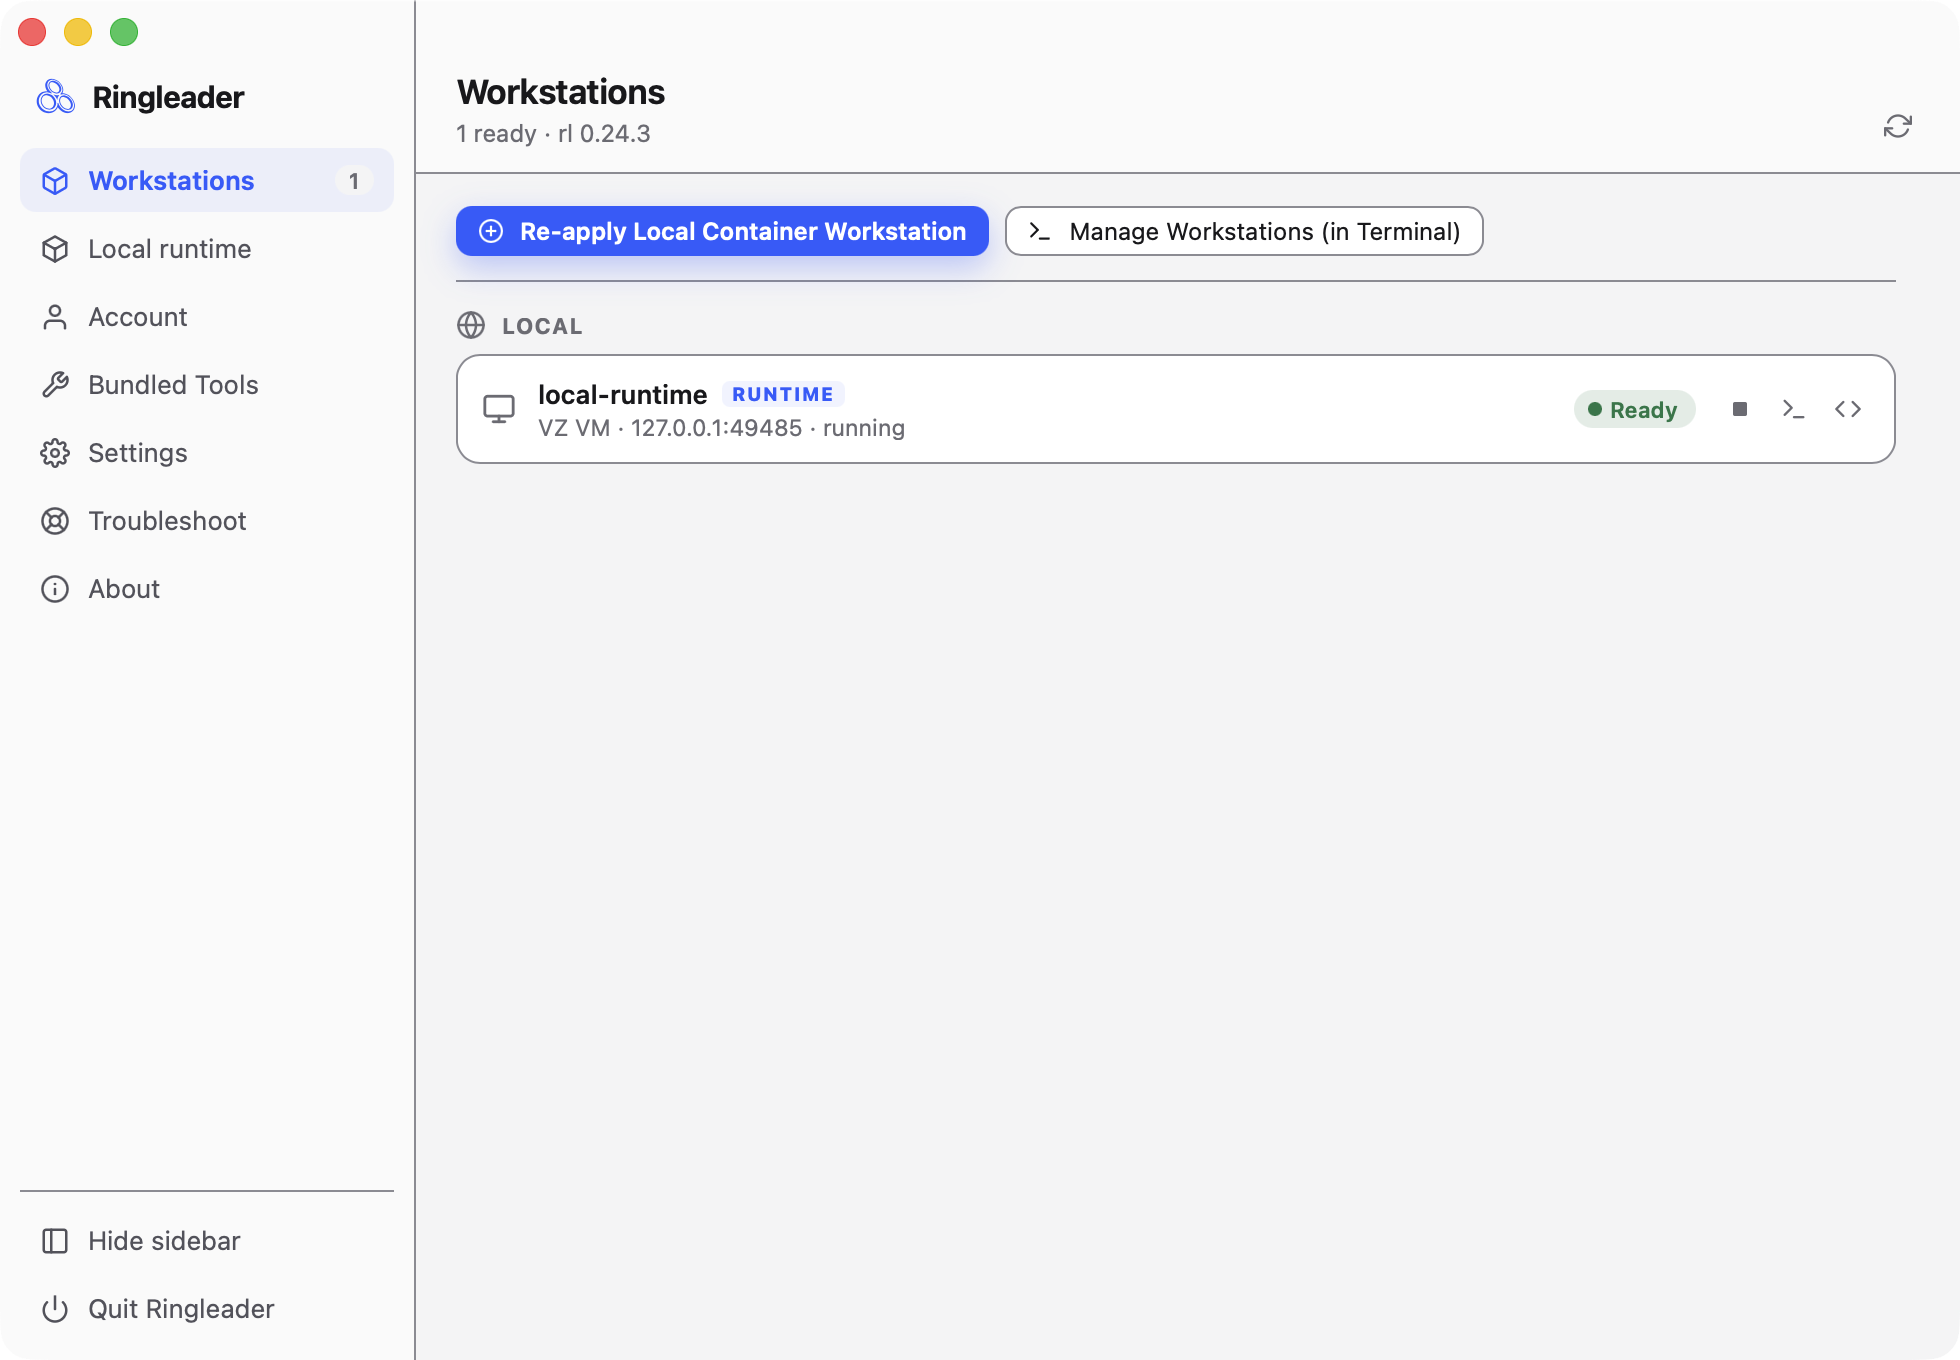This screenshot has width=1960, height=1360.
Task: Click the RUNTIME tag label
Action: pyautogui.click(x=783, y=394)
